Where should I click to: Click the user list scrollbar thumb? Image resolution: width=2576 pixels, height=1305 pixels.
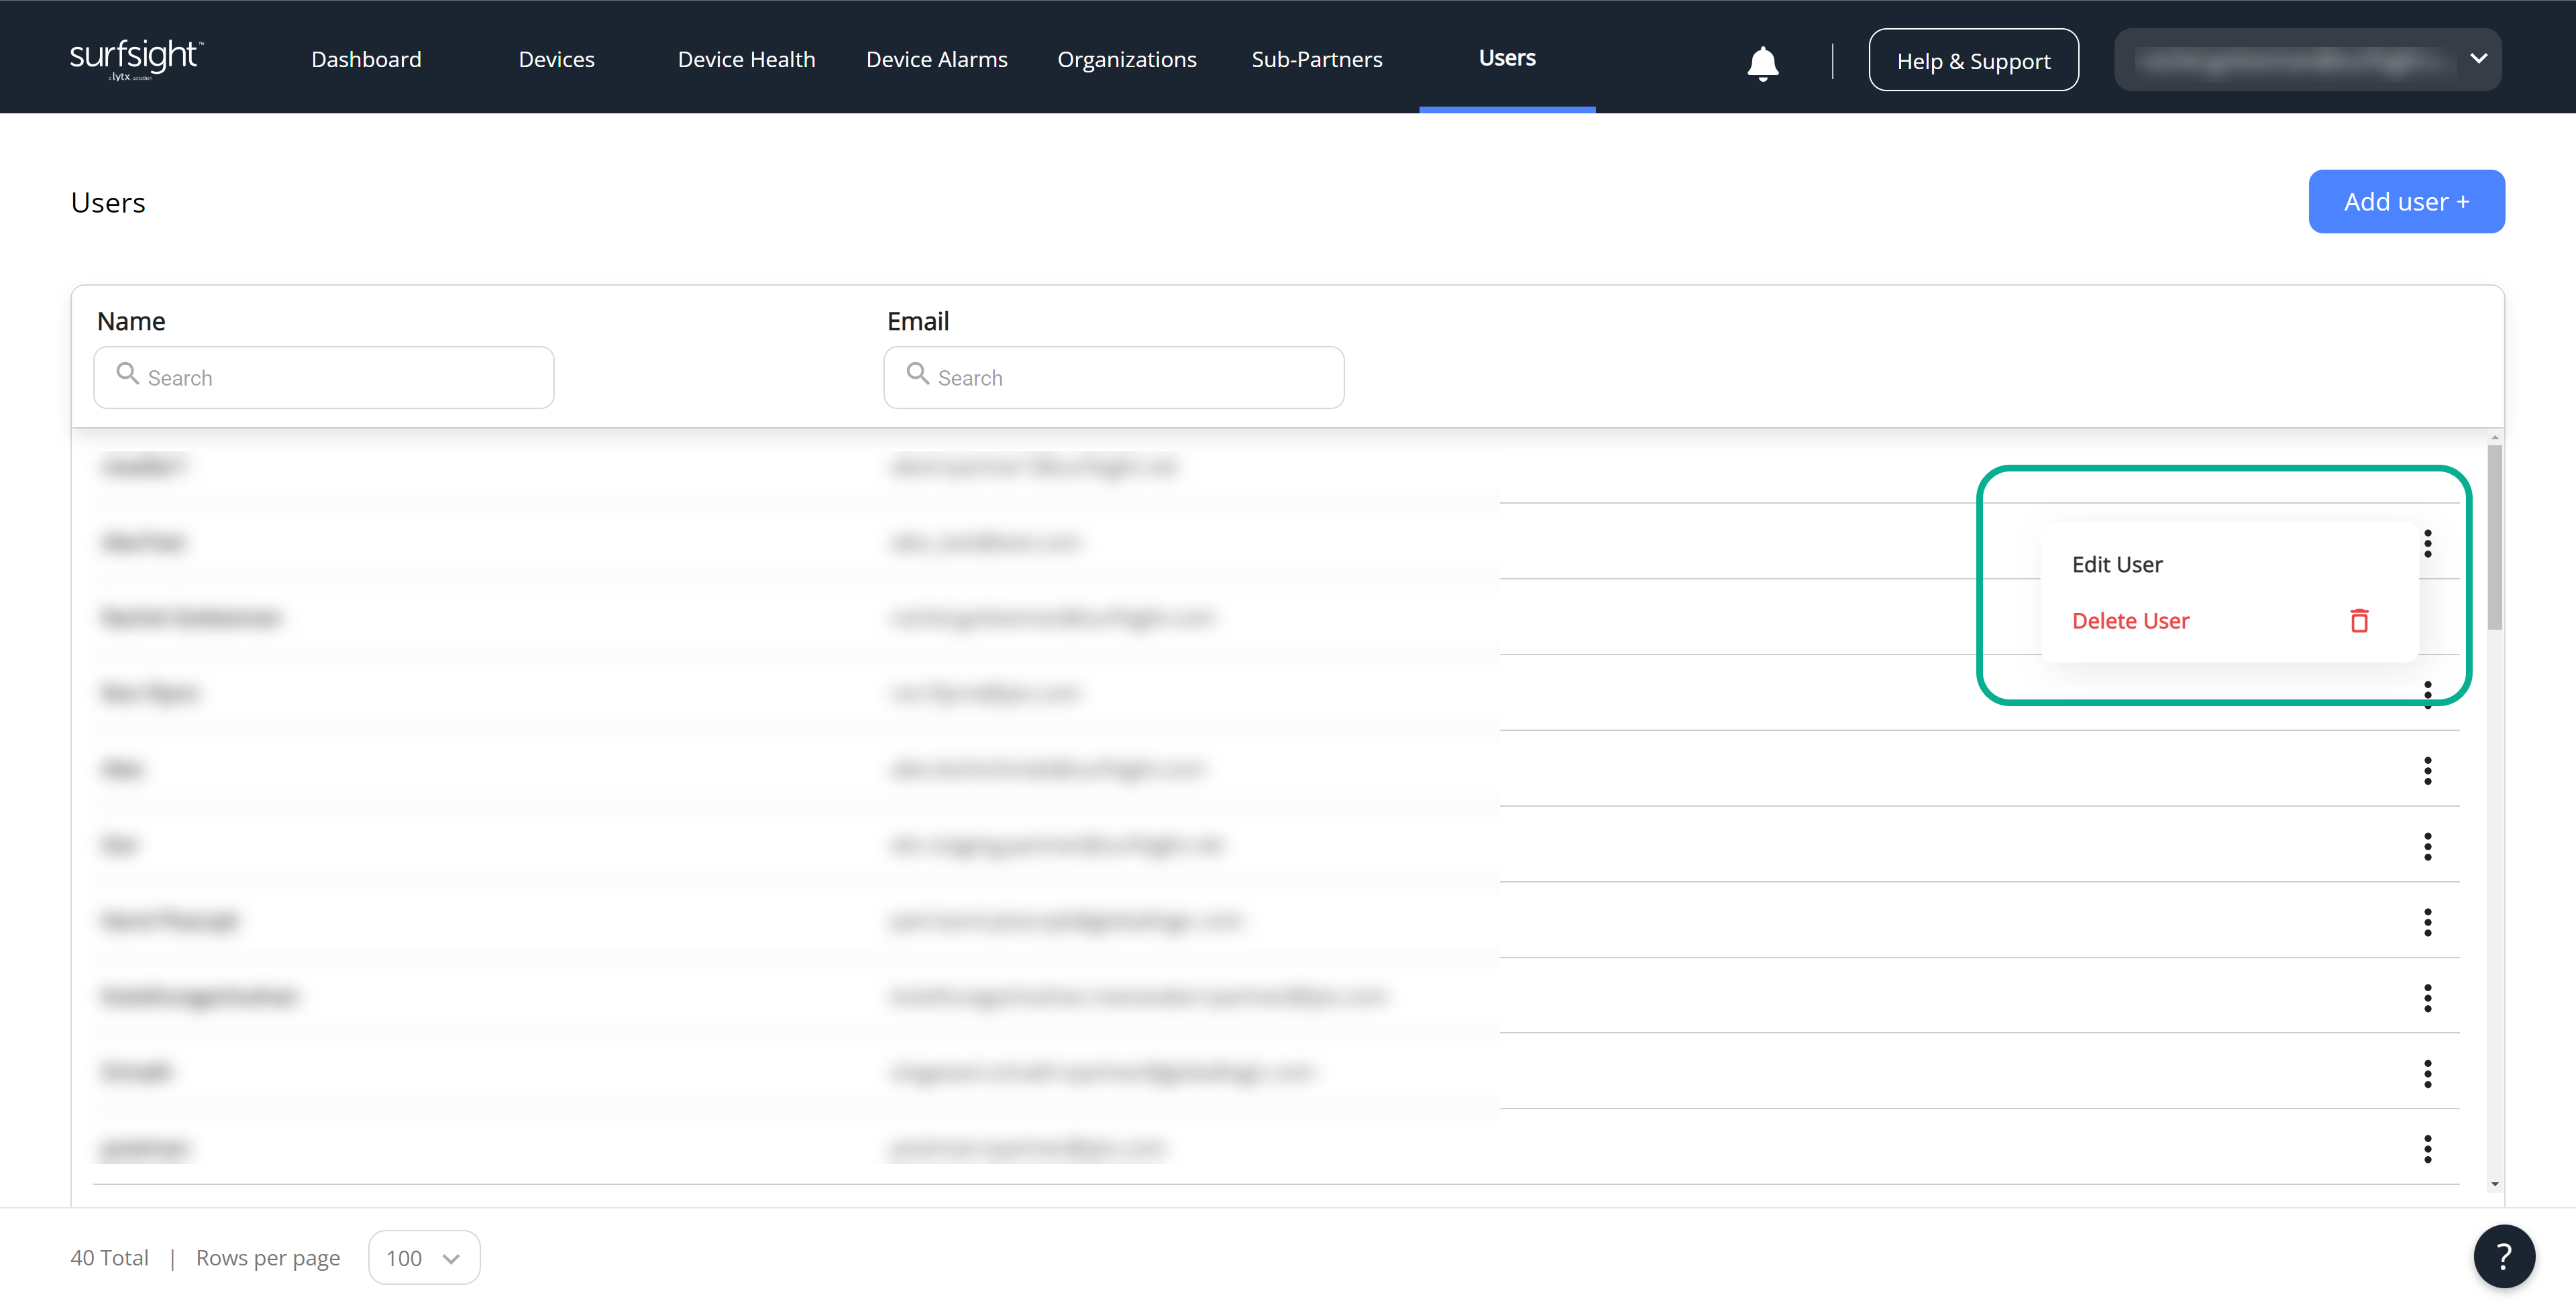coord(2494,538)
